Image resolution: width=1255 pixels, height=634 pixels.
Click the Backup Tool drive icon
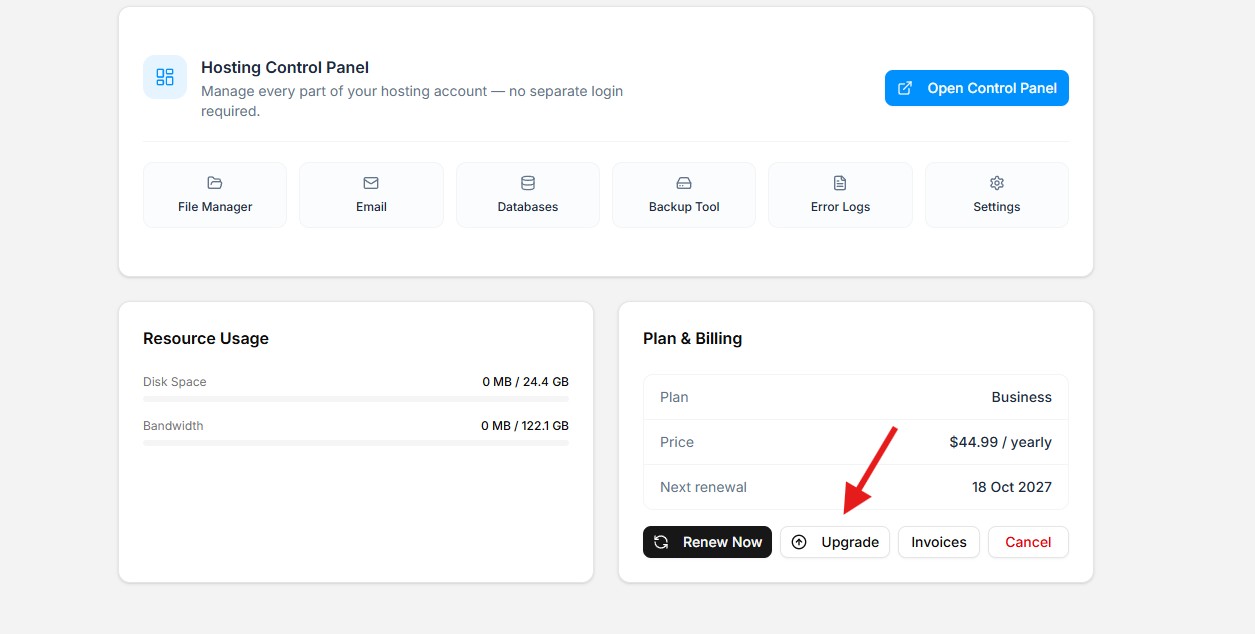[684, 183]
